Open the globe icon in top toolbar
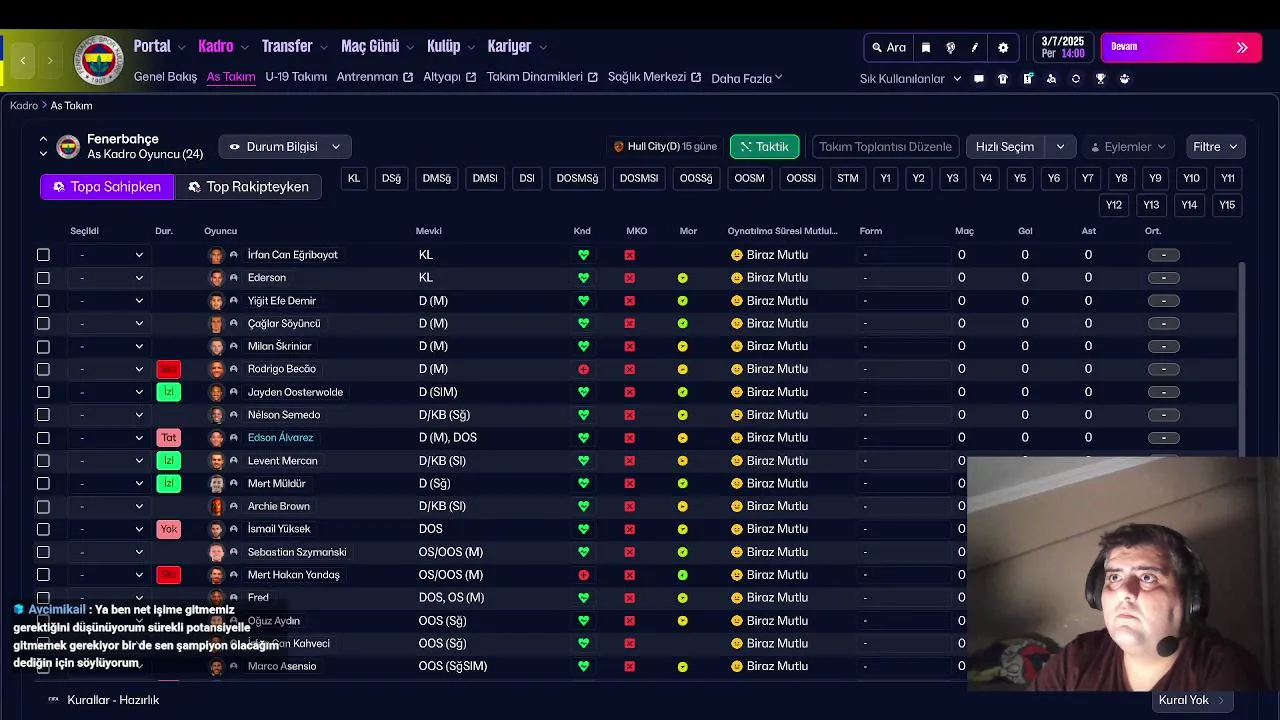 click(950, 47)
